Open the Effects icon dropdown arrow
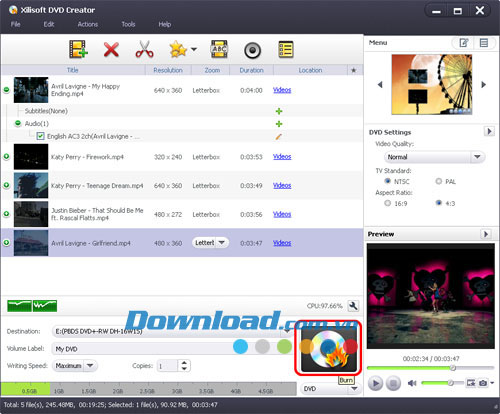This screenshot has height=414, width=500. 194,50
